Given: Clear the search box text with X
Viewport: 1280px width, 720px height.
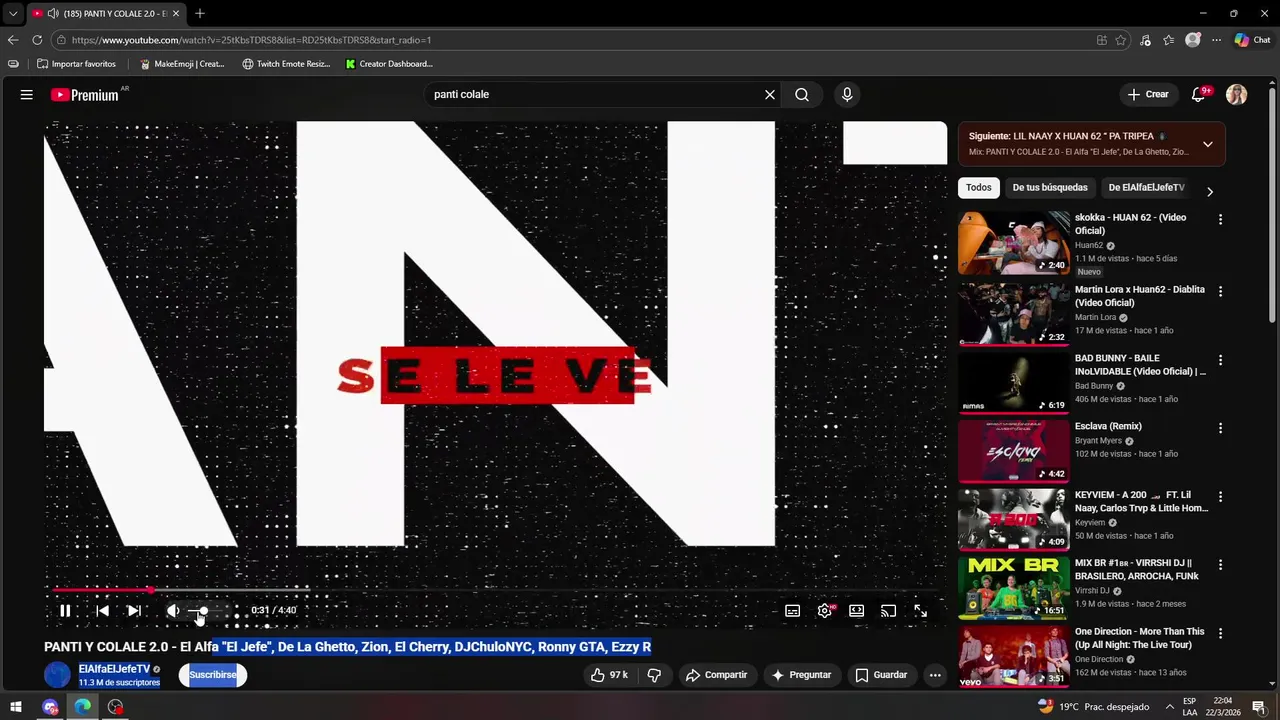Looking at the screenshot, I should click(770, 95).
